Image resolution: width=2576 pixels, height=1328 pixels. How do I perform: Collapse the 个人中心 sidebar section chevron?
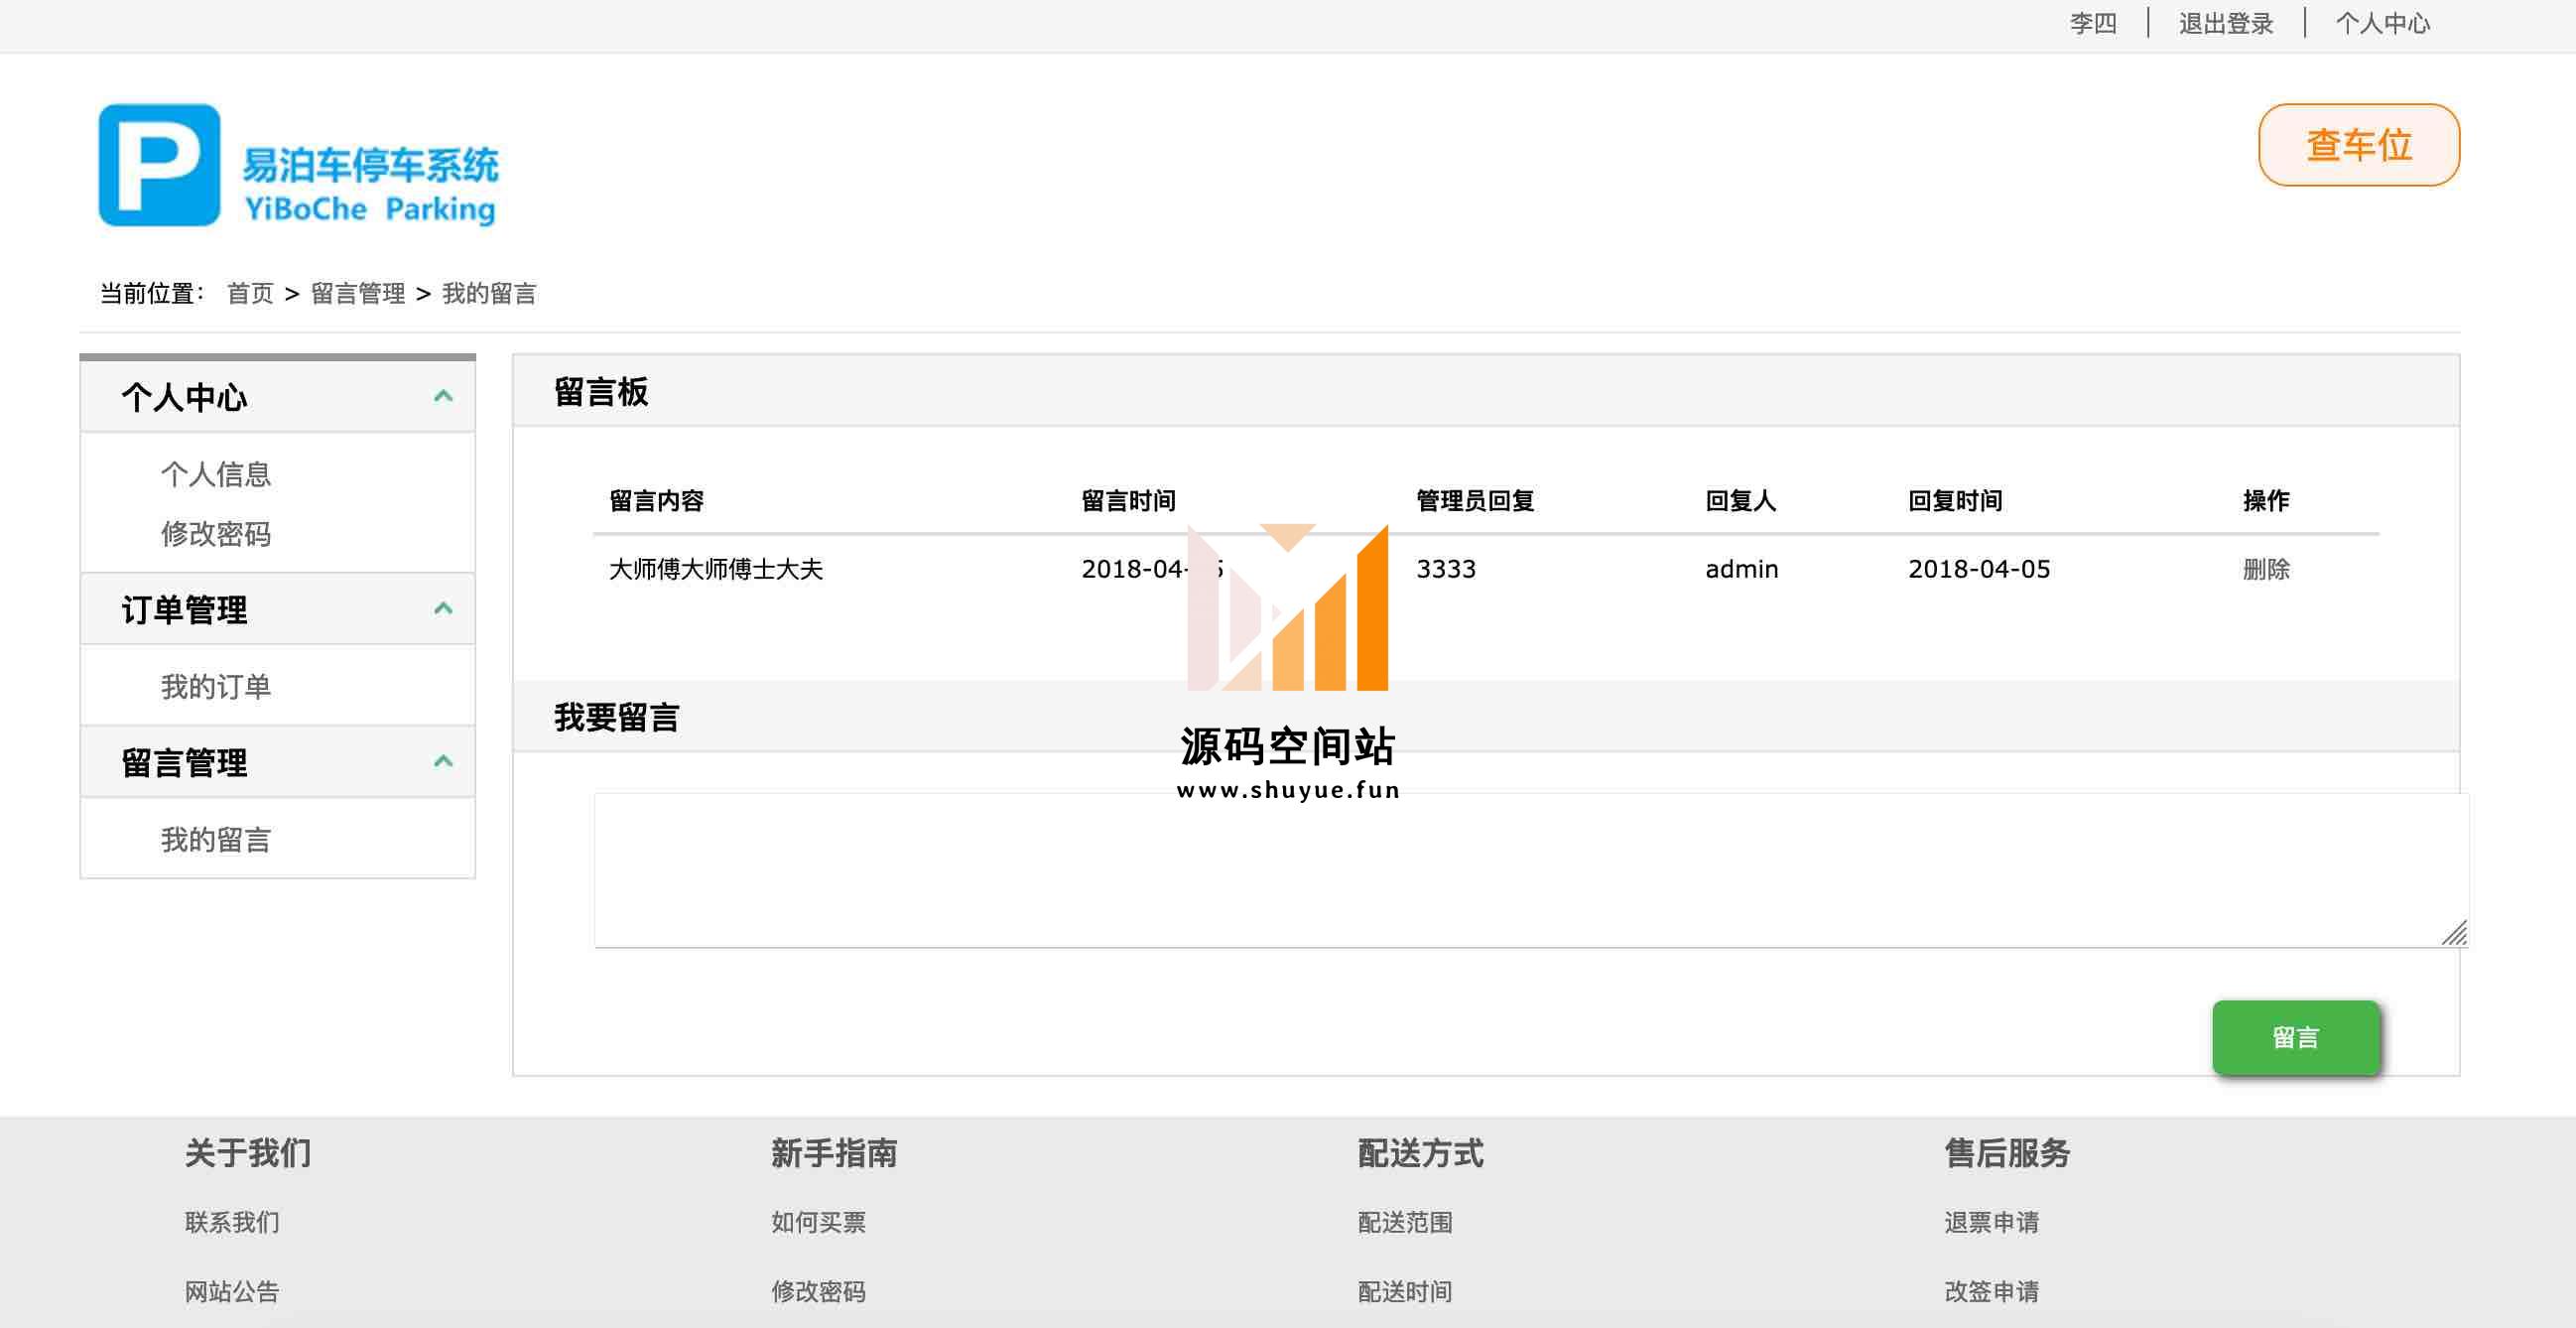point(443,396)
